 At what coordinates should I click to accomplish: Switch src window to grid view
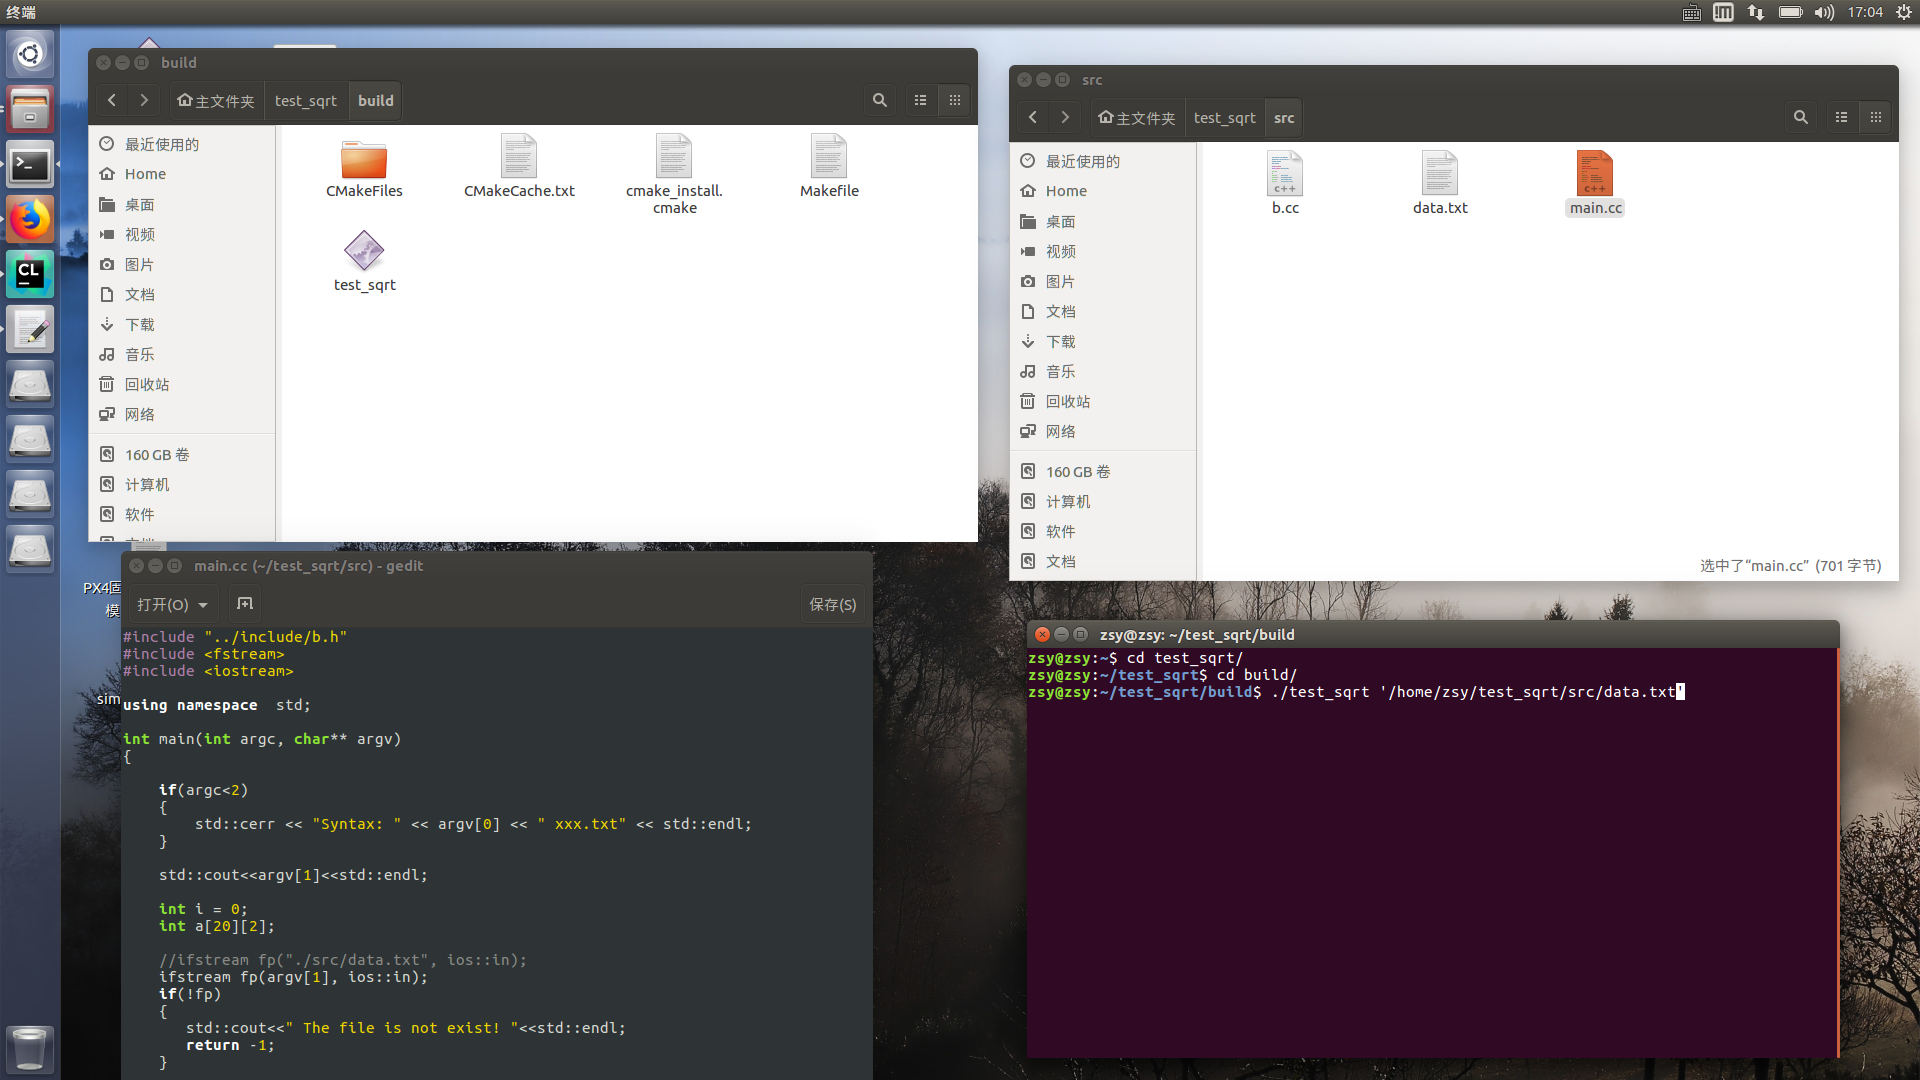coord(1876,117)
